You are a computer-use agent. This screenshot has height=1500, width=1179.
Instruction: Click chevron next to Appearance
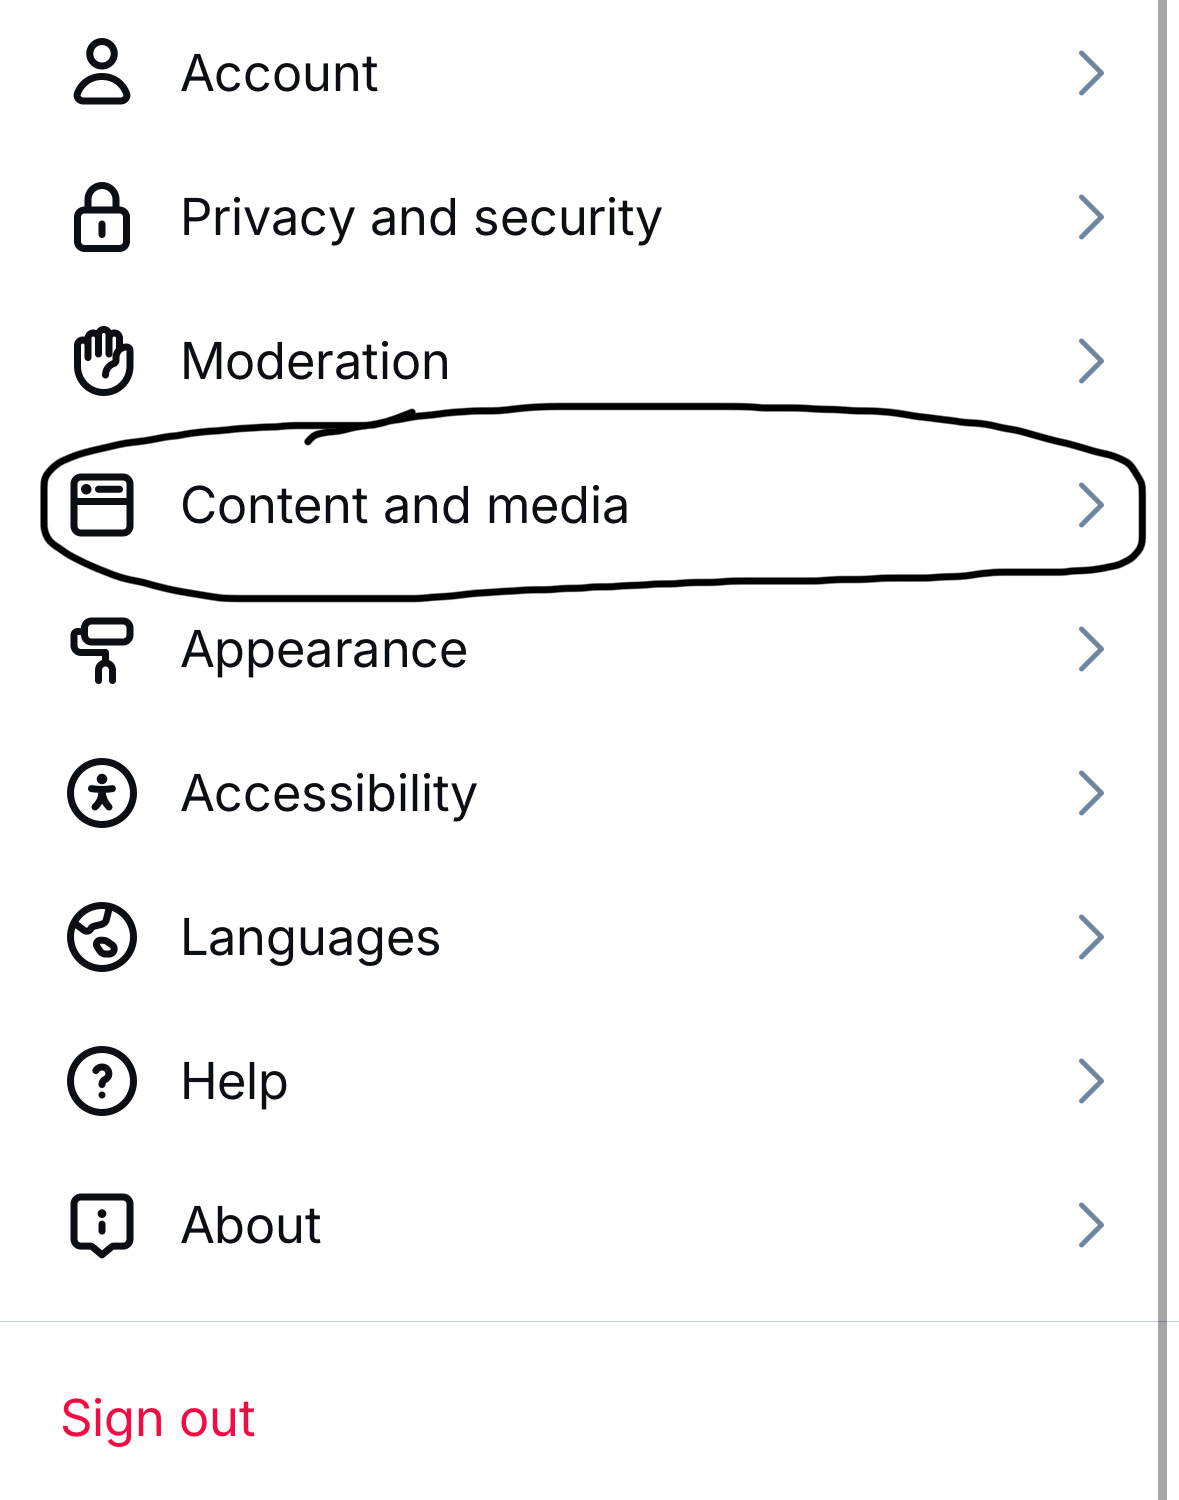[x=1091, y=650]
